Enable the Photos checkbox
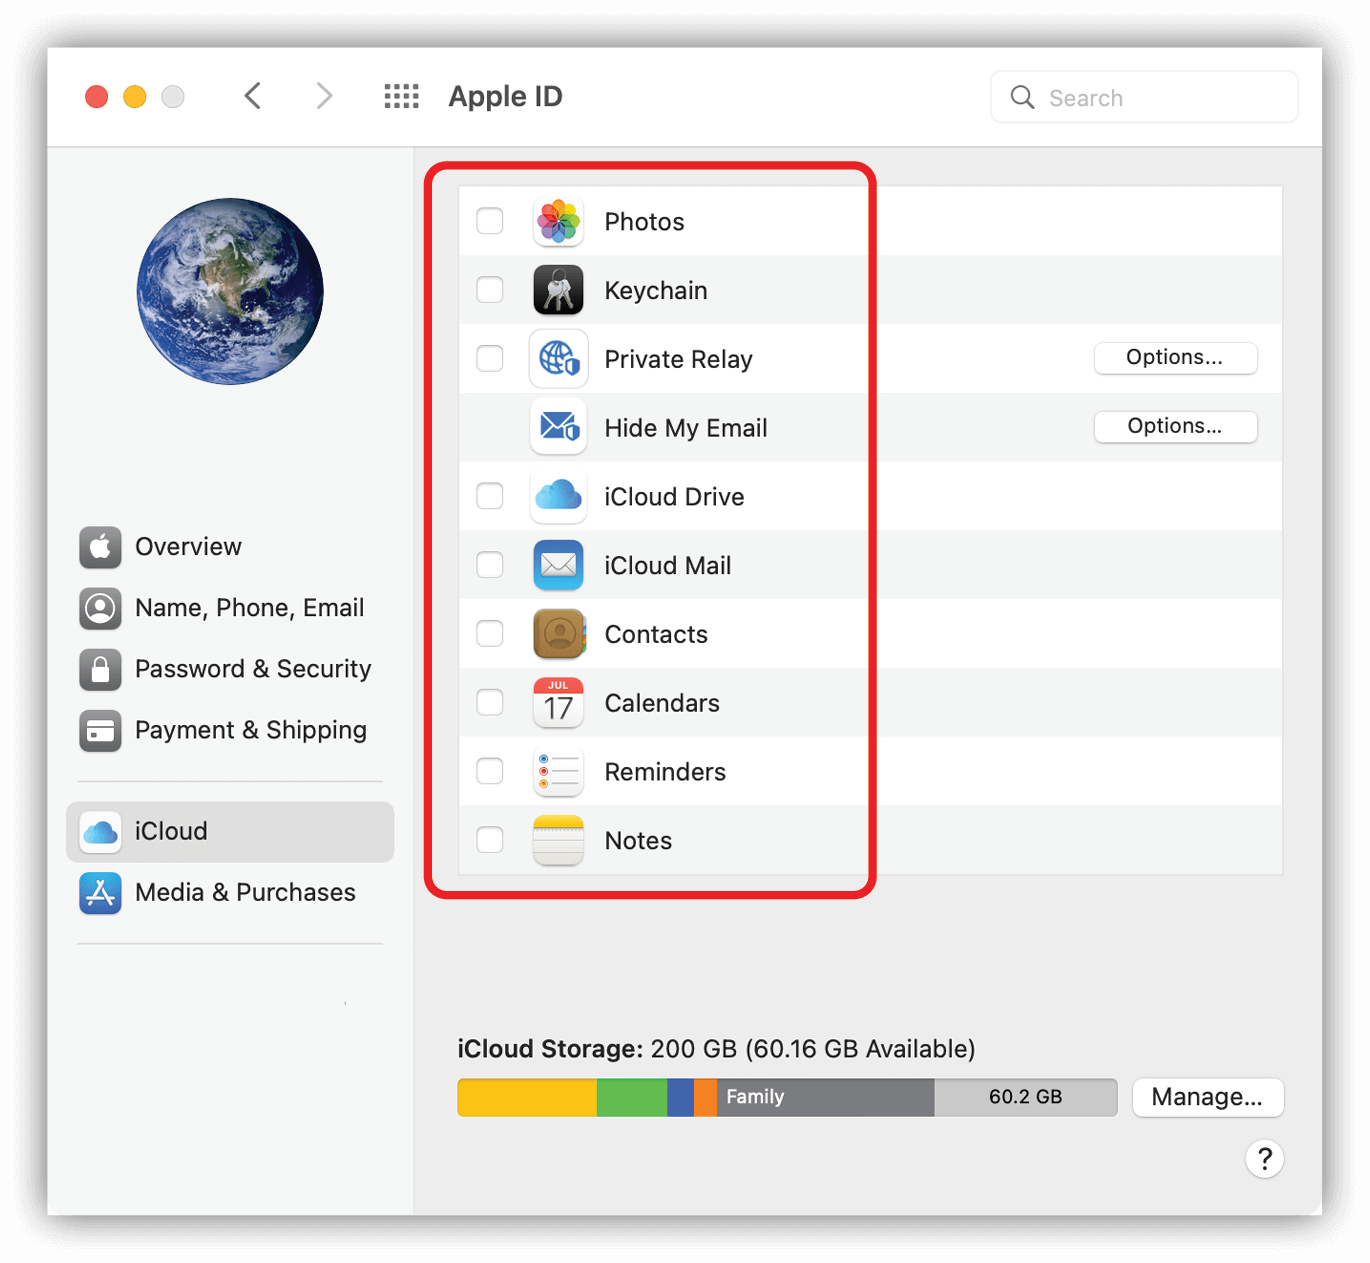The height and width of the screenshot is (1263, 1370). click(490, 221)
